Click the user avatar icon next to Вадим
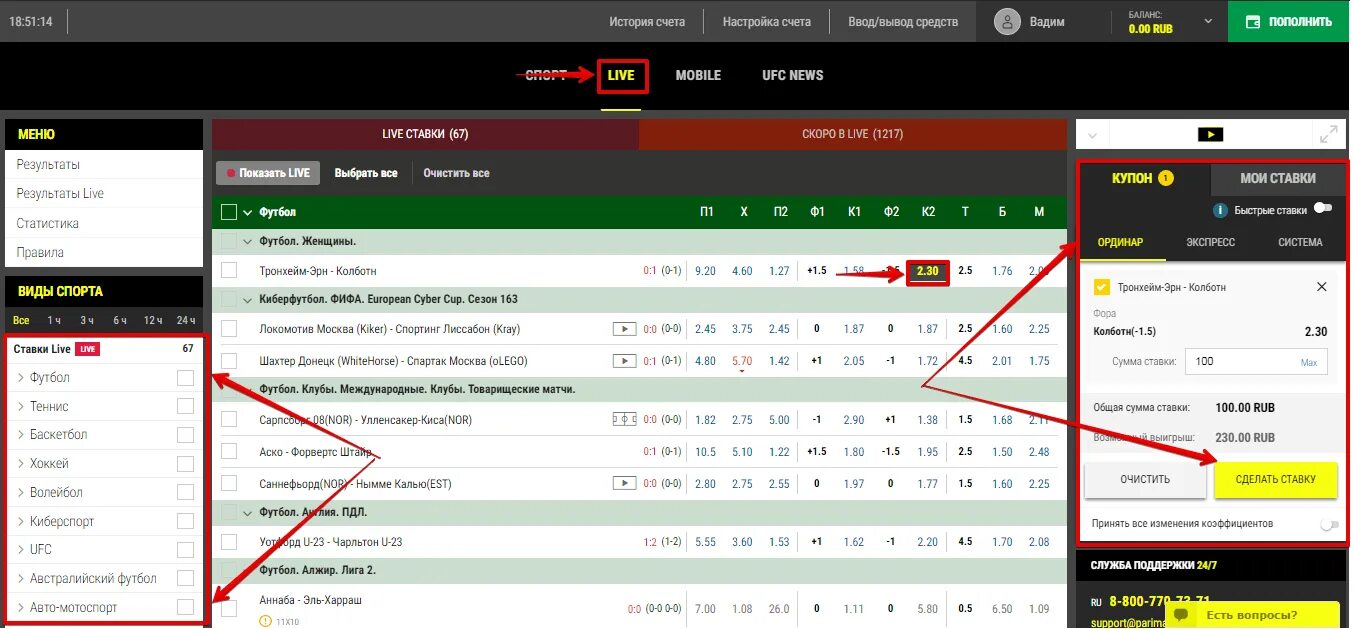 [x=1008, y=21]
